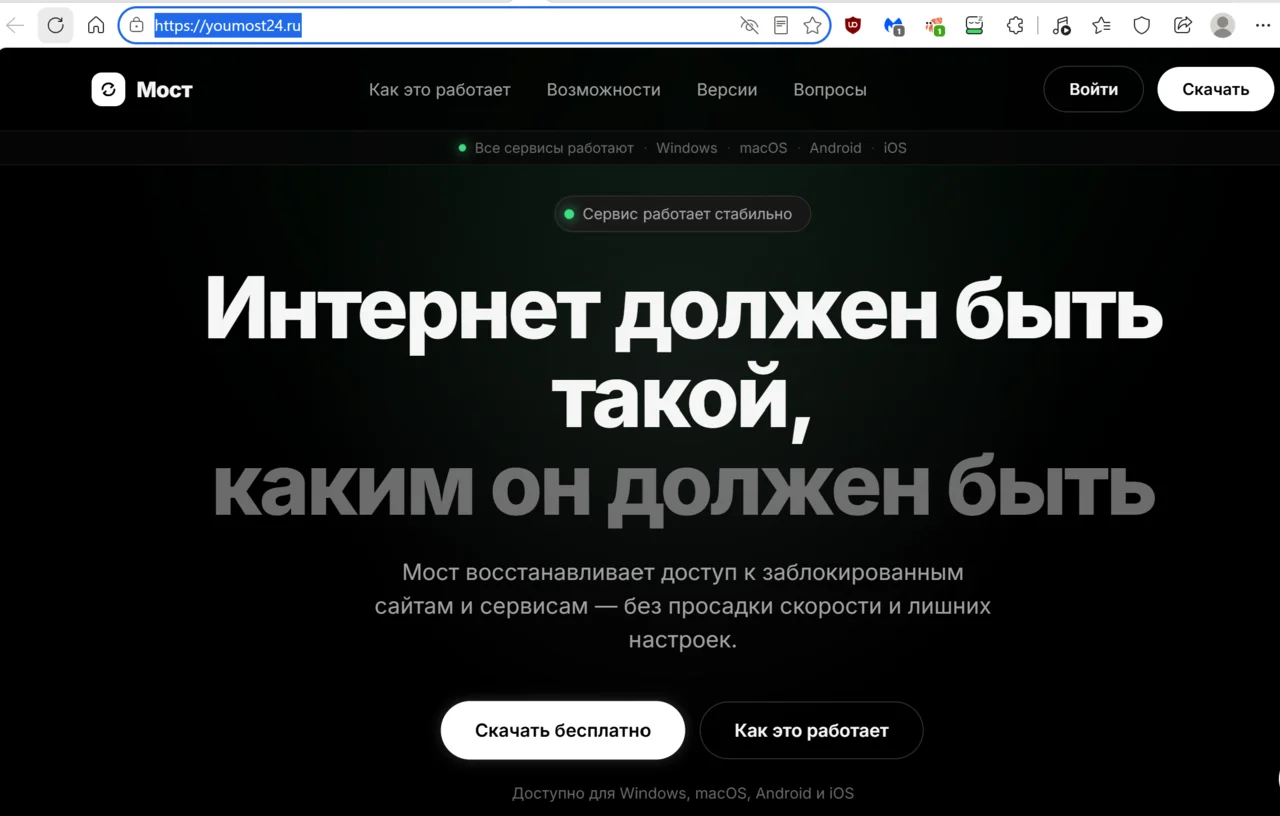Image resolution: width=1280 pixels, height=816 pixels.
Task: Click the iOS link in status bar
Action: (895, 148)
